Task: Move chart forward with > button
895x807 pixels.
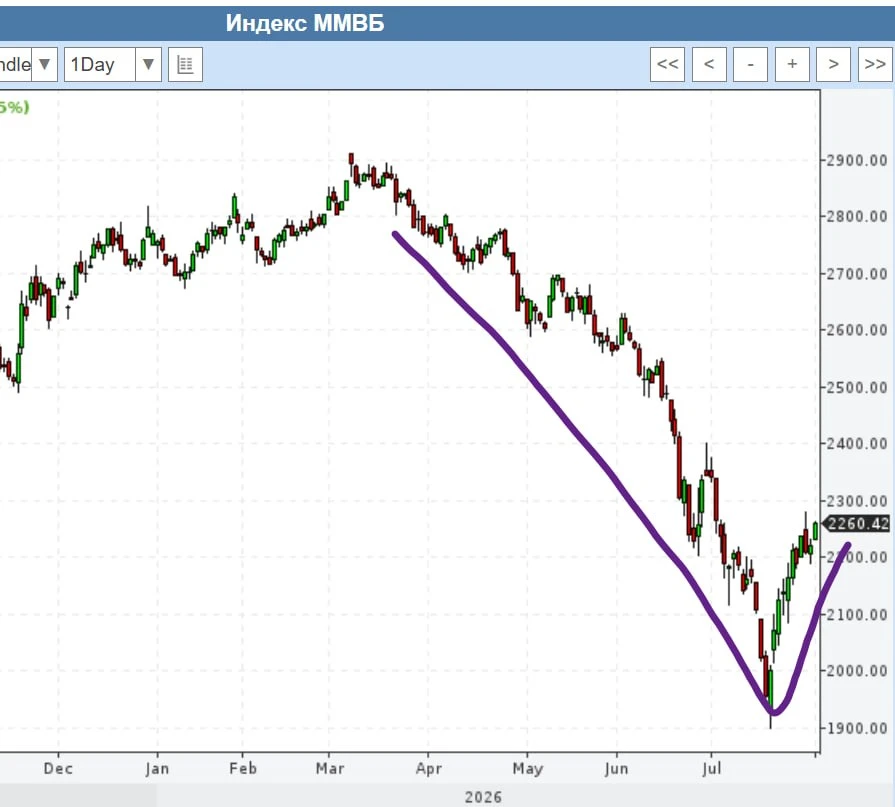Action: pyautogui.click(x=833, y=64)
